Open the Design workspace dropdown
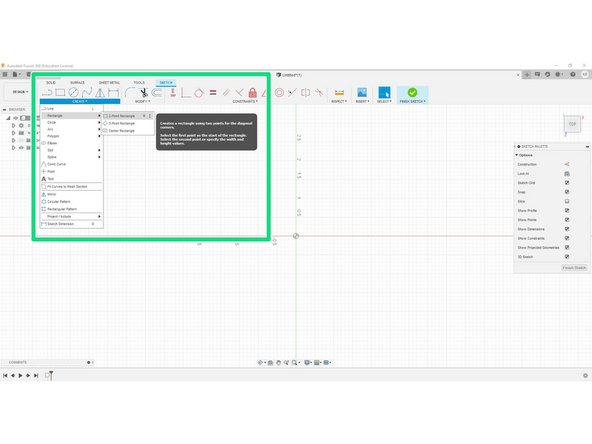592x444 pixels. coord(20,92)
